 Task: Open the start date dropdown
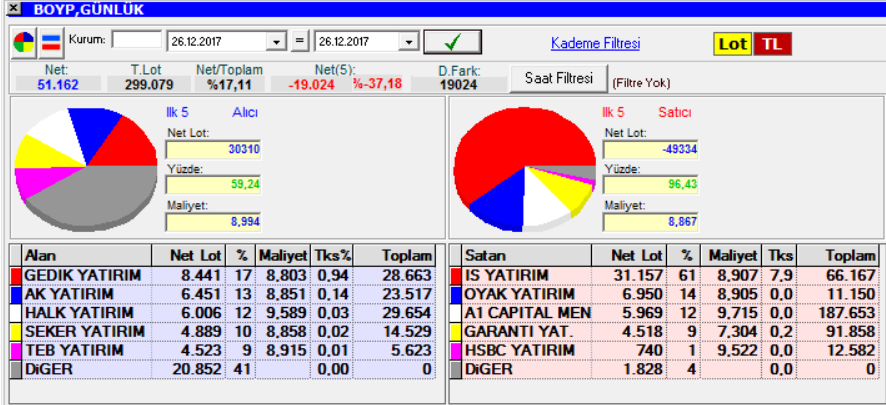(x=276, y=42)
